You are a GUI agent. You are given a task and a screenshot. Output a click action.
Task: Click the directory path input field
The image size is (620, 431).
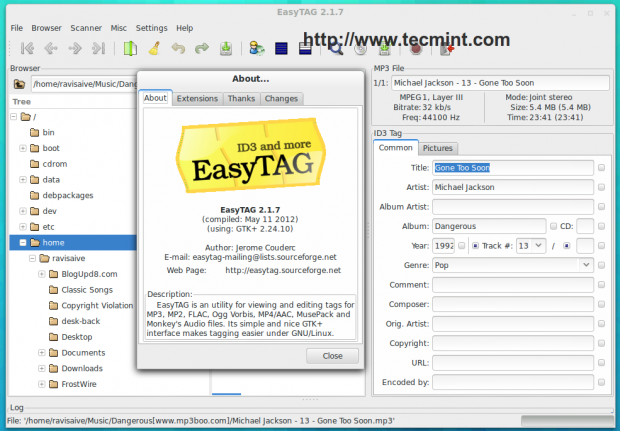84,84
